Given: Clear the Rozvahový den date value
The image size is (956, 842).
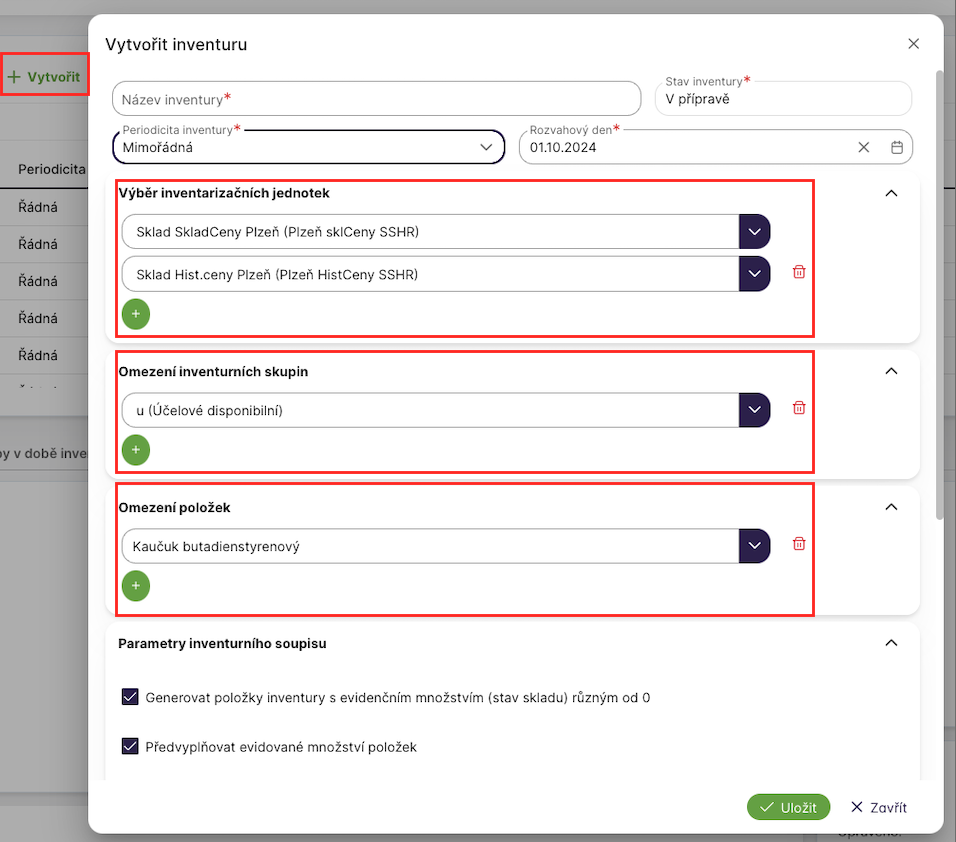Looking at the screenshot, I should tap(864, 147).
